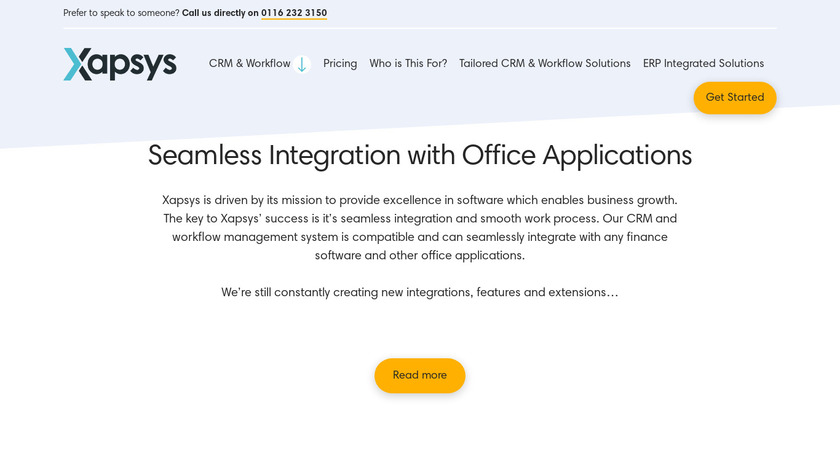This screenshot has width=840, height=472.
Task: Open ERP Integrated Solutions menu item
Action: coord(703,63)
